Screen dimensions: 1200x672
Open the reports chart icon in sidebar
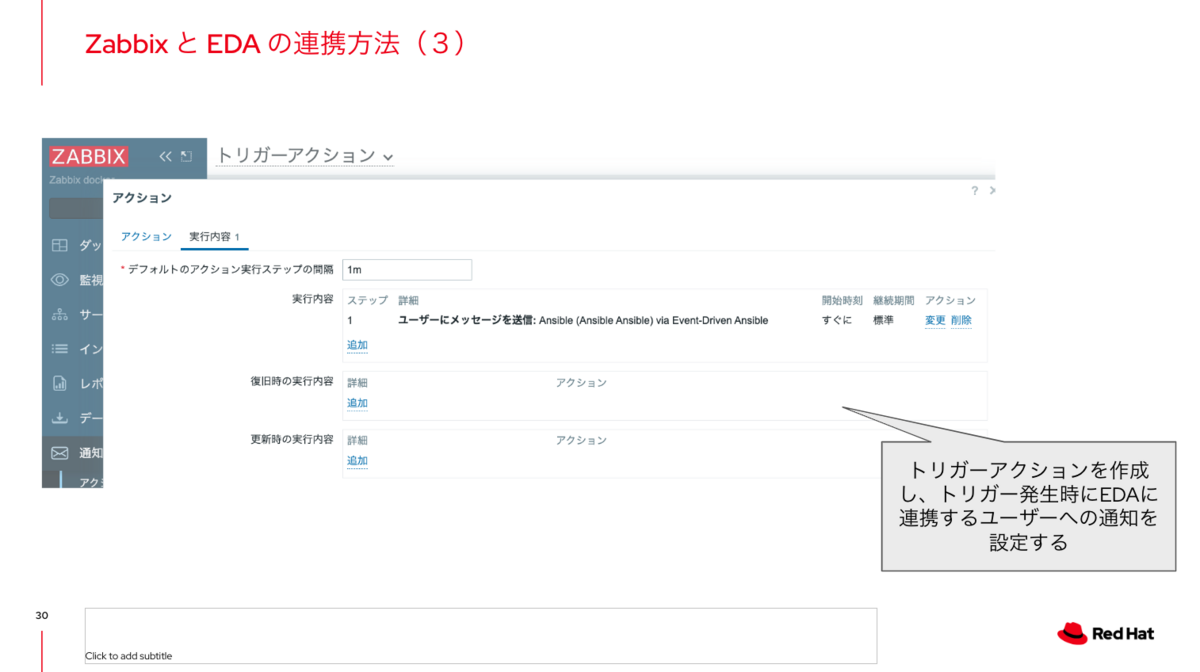tap(60, 383)
